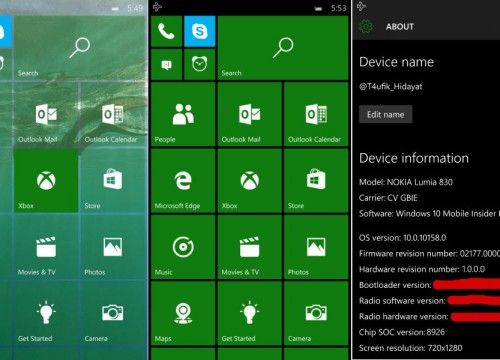This screenshot has height=360, width=500.
Task: Open the Alarms clock tile
Action: (200, 64)
